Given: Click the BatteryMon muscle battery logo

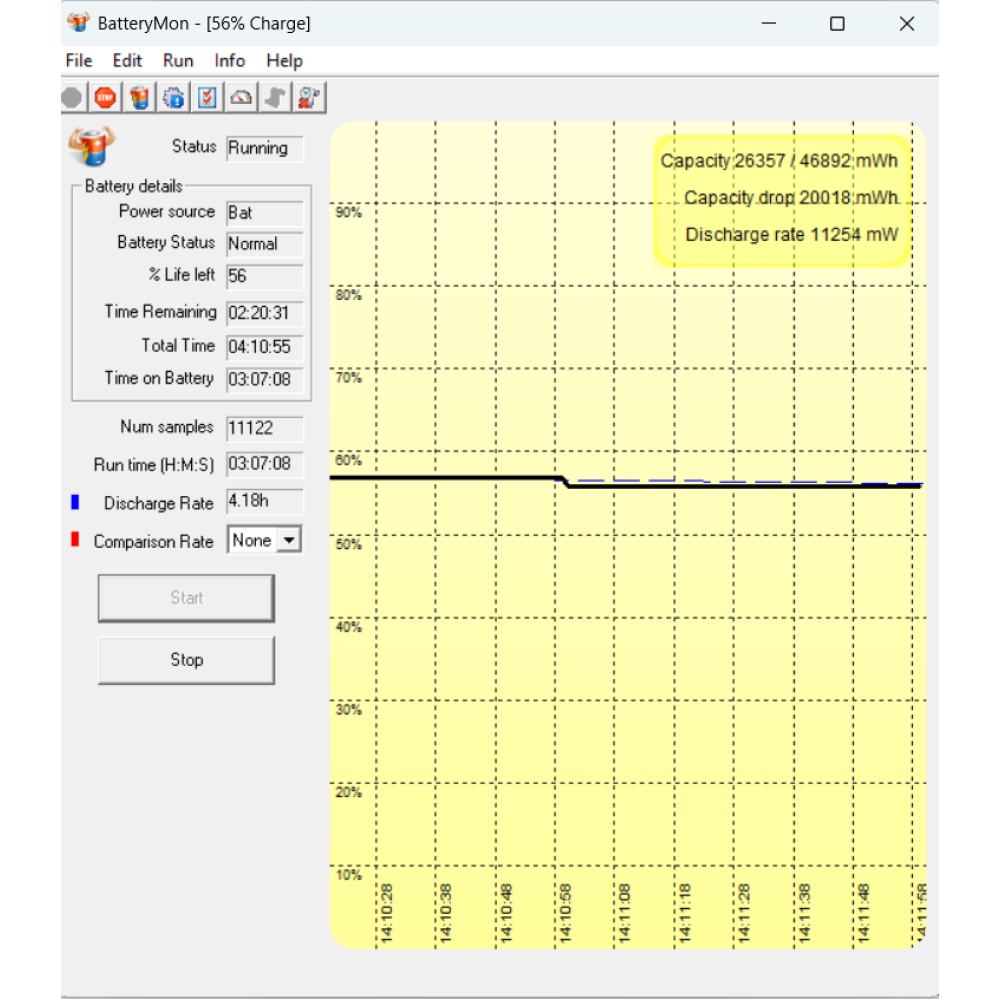Looking at the screenshot, I should [91, 146].
